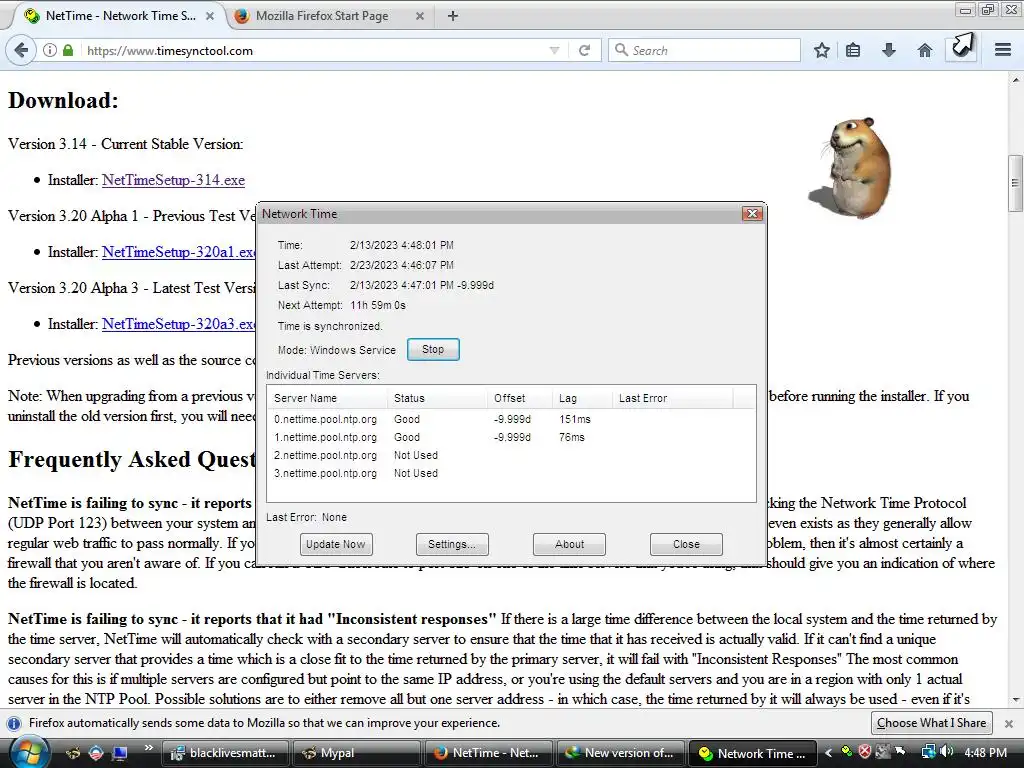Click 'Choose What I Share' button
Screen dimensions: 1024x768
931,723
